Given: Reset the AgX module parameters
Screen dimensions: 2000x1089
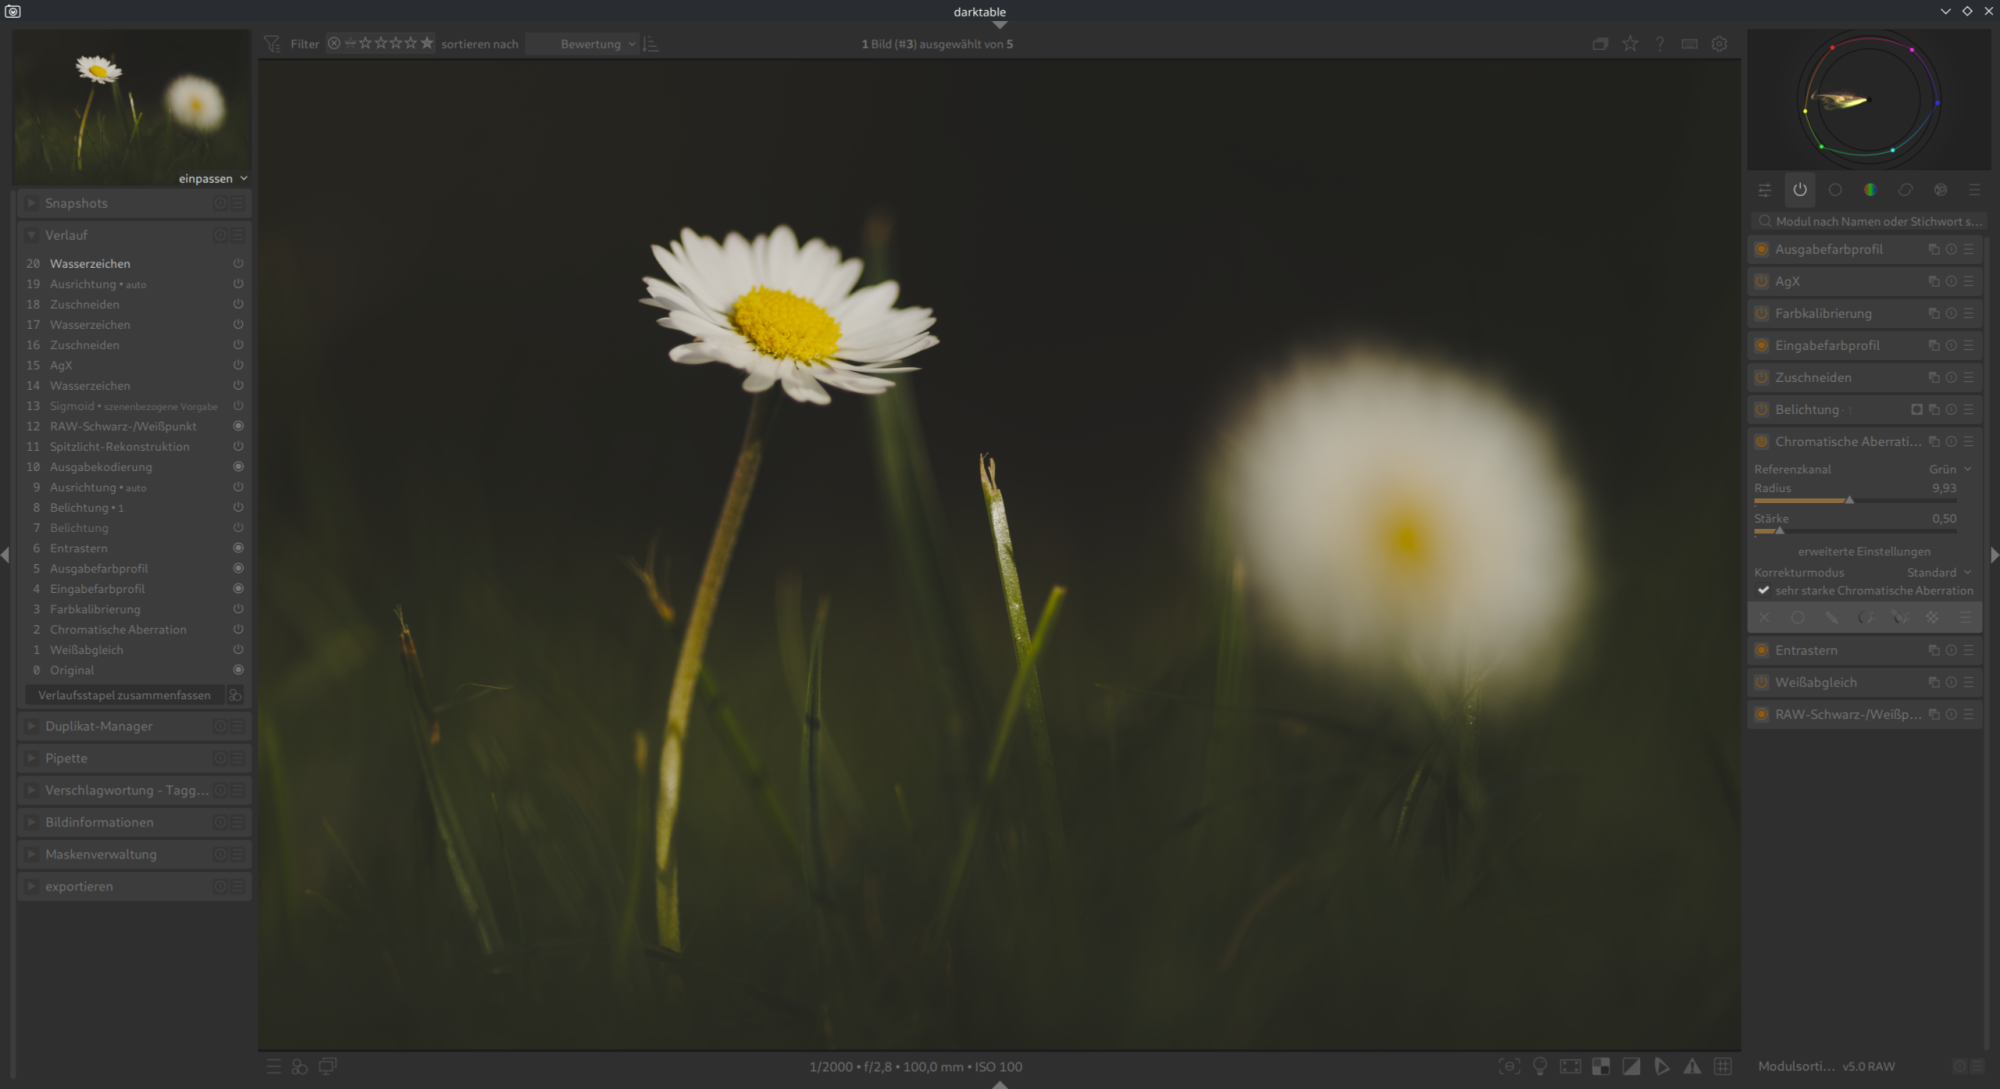Looking at the screenshot, I should tap(1951, 282).
